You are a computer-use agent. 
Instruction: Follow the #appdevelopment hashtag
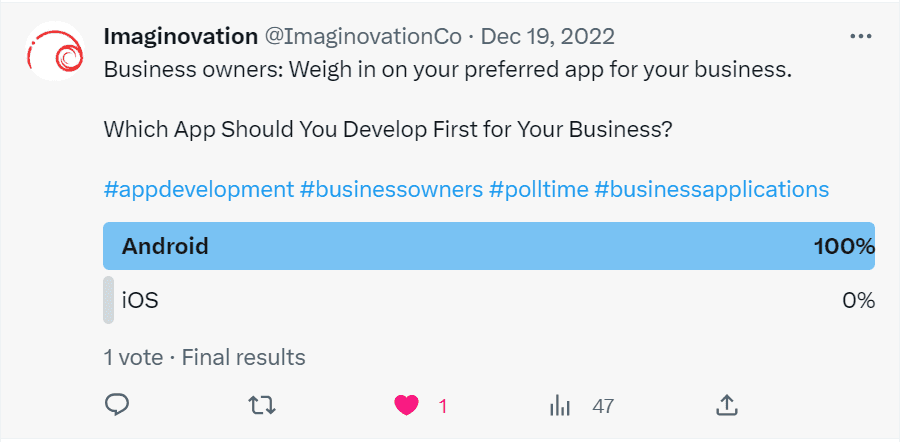click(x=199, y=189)
